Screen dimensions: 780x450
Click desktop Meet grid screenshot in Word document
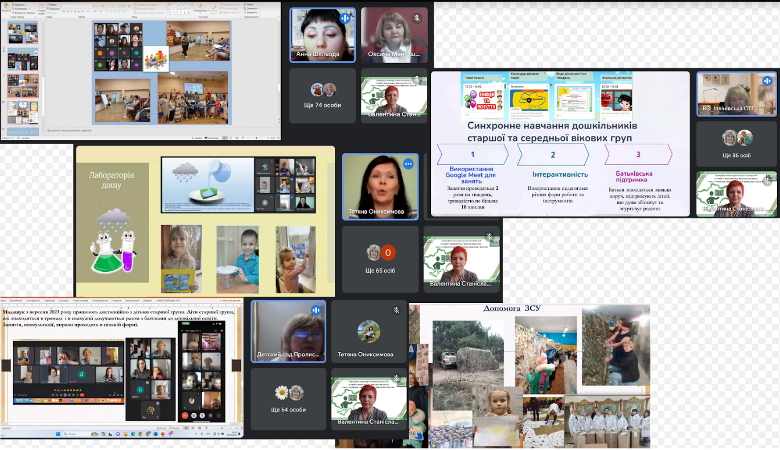click(68, 372)
